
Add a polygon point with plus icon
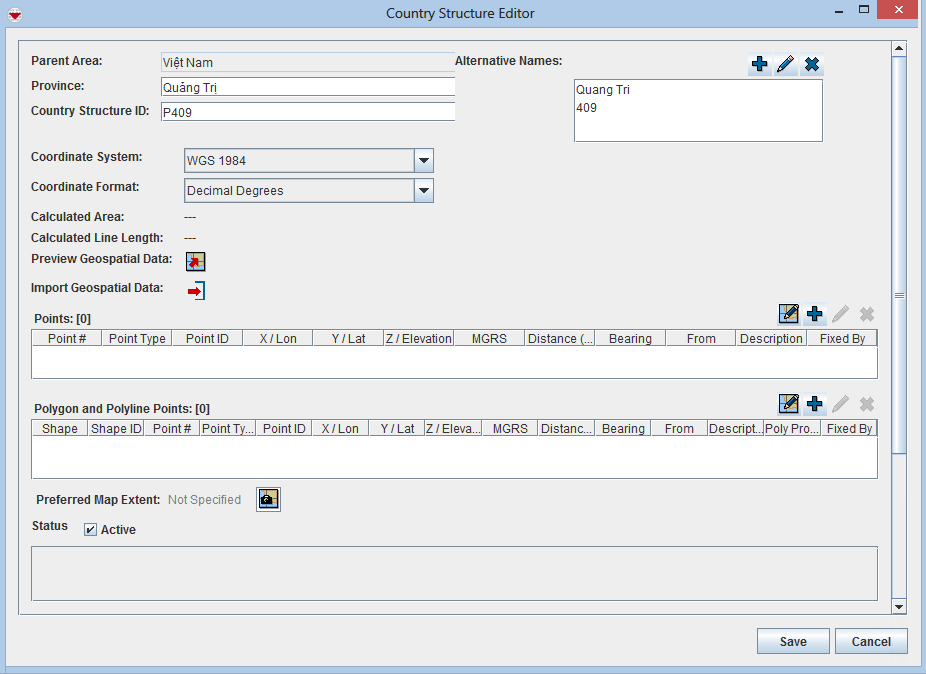pyautogui.click(x=815, y=404)
